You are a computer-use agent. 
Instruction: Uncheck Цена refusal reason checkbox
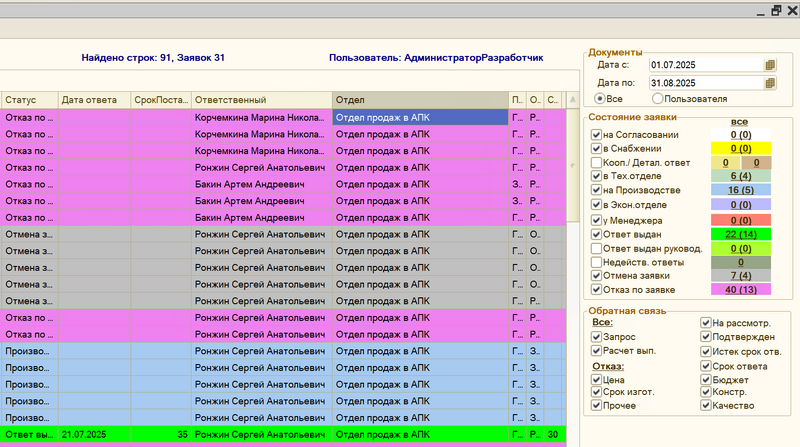(596, 380)
